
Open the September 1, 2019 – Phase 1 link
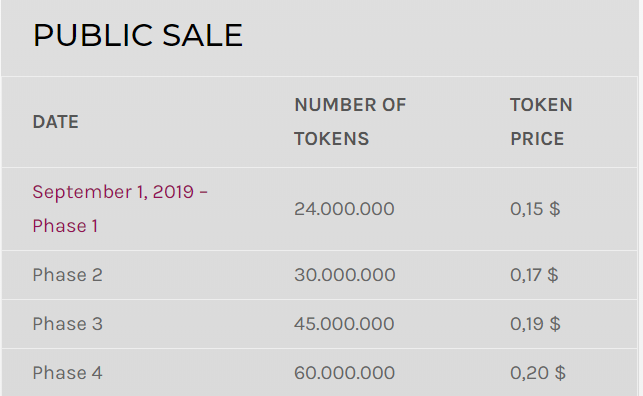[120, 209]
